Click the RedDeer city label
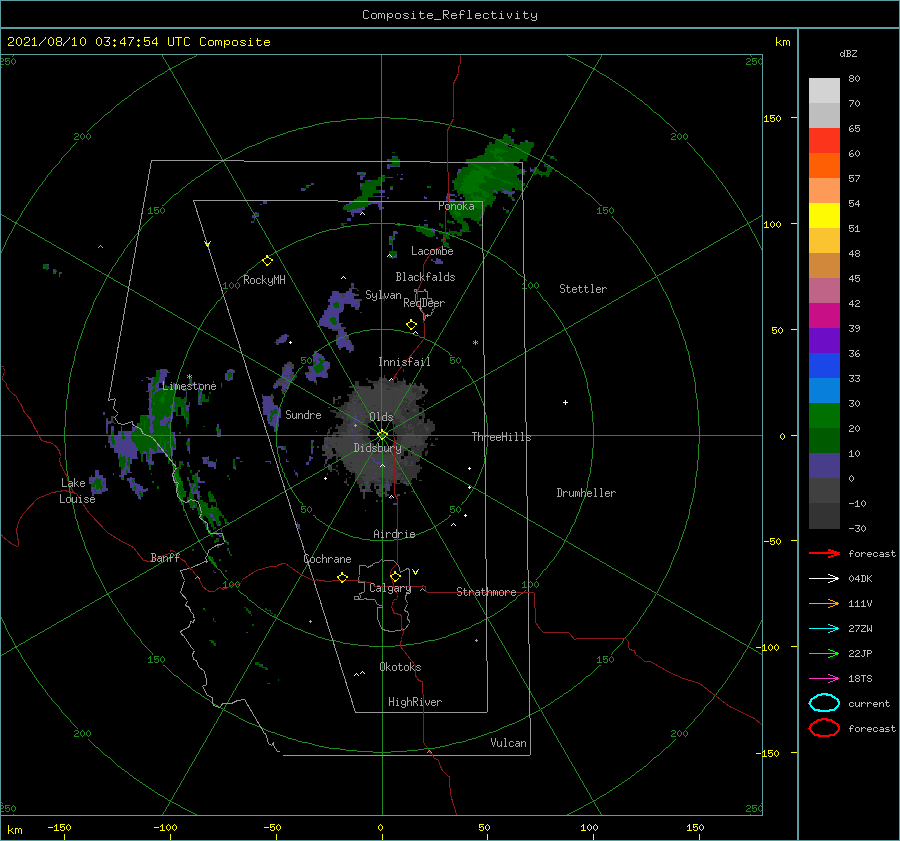 (x=424, y=303)
